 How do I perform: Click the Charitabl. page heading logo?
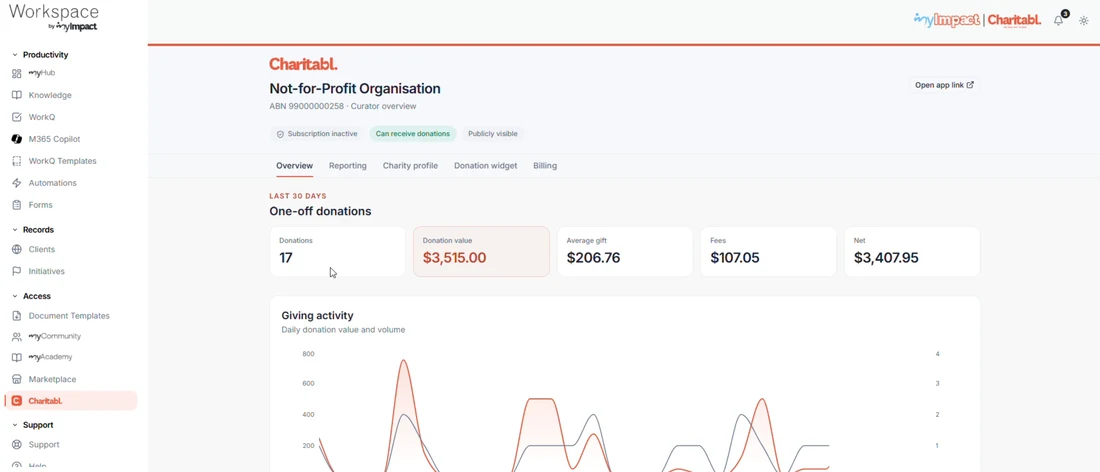click(x=303, y=64)
